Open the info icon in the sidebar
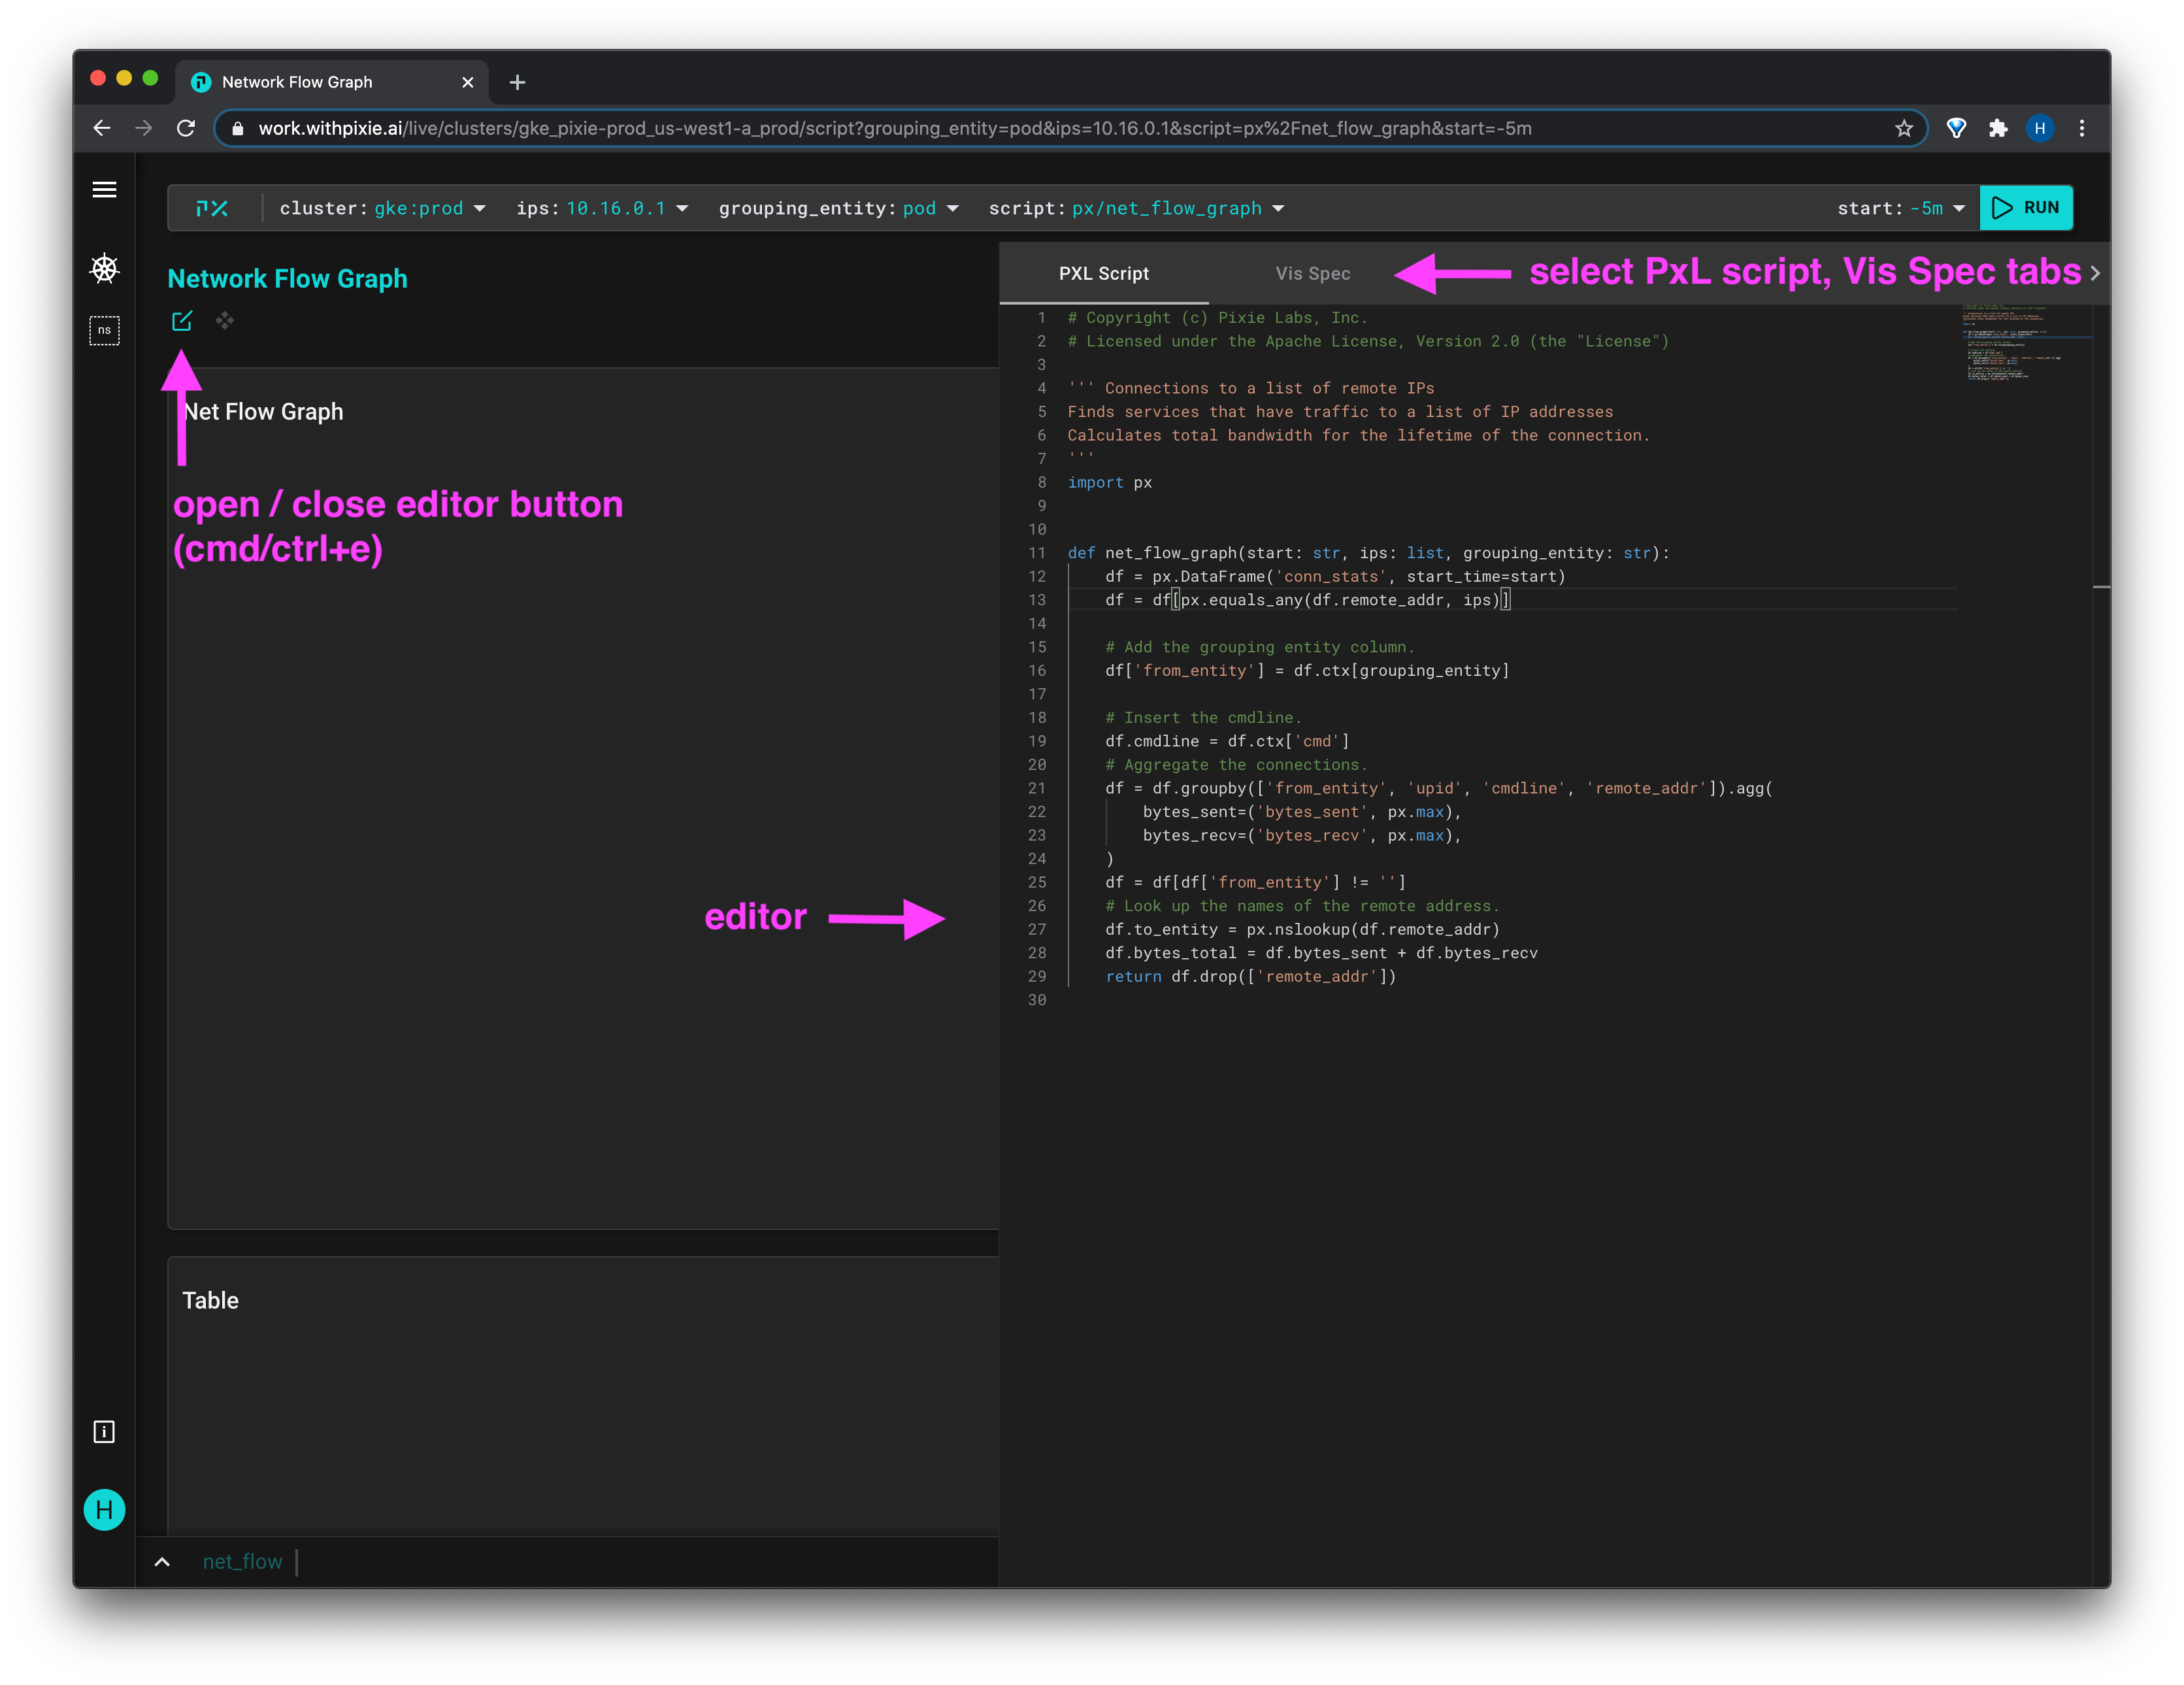The width and height of the screenshot is (2184, 1685). (104, 1432)
